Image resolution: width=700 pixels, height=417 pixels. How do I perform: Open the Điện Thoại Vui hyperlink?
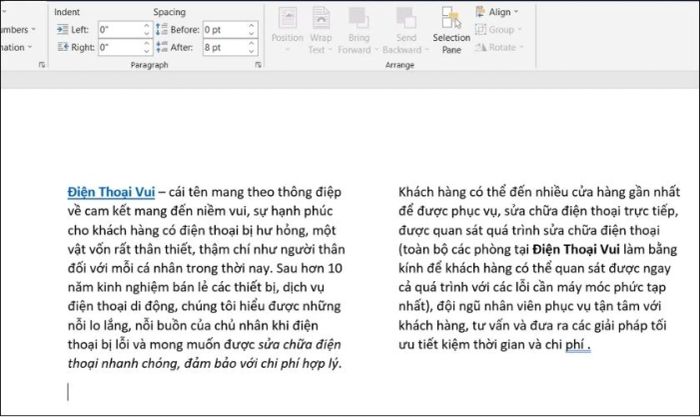click(x=111, y=192)
